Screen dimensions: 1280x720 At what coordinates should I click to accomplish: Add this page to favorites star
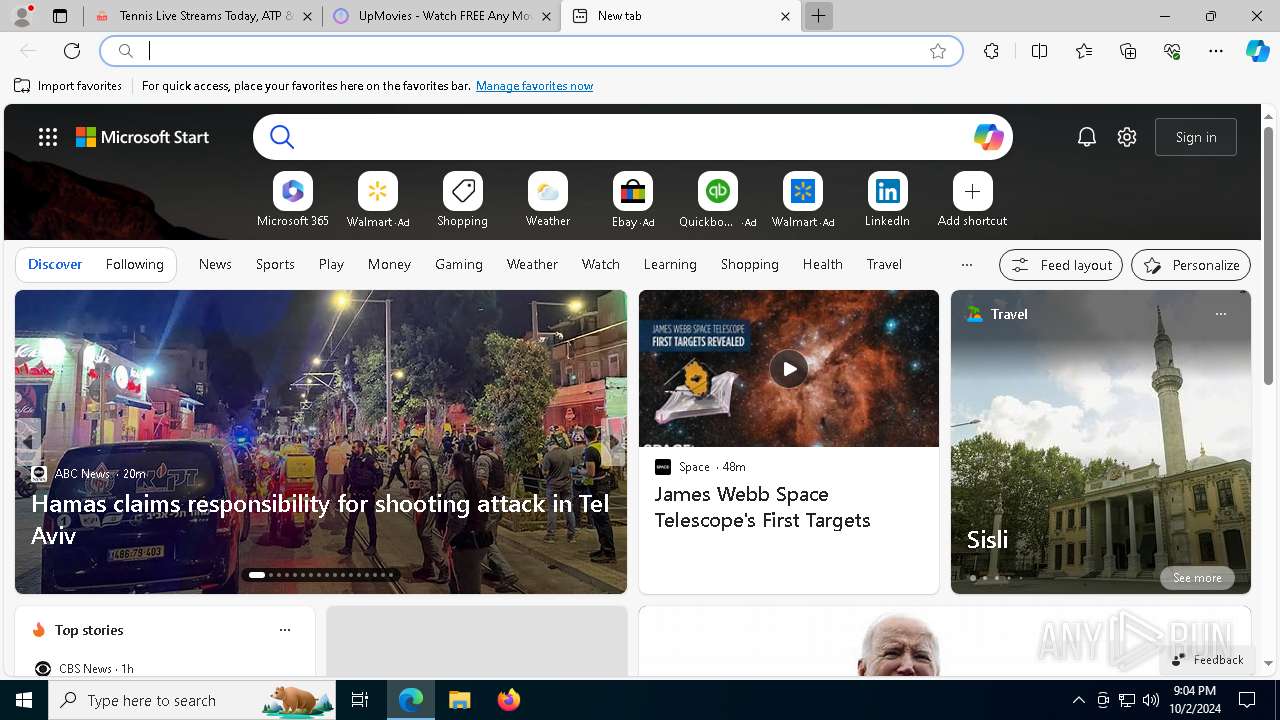pos(937,51)
